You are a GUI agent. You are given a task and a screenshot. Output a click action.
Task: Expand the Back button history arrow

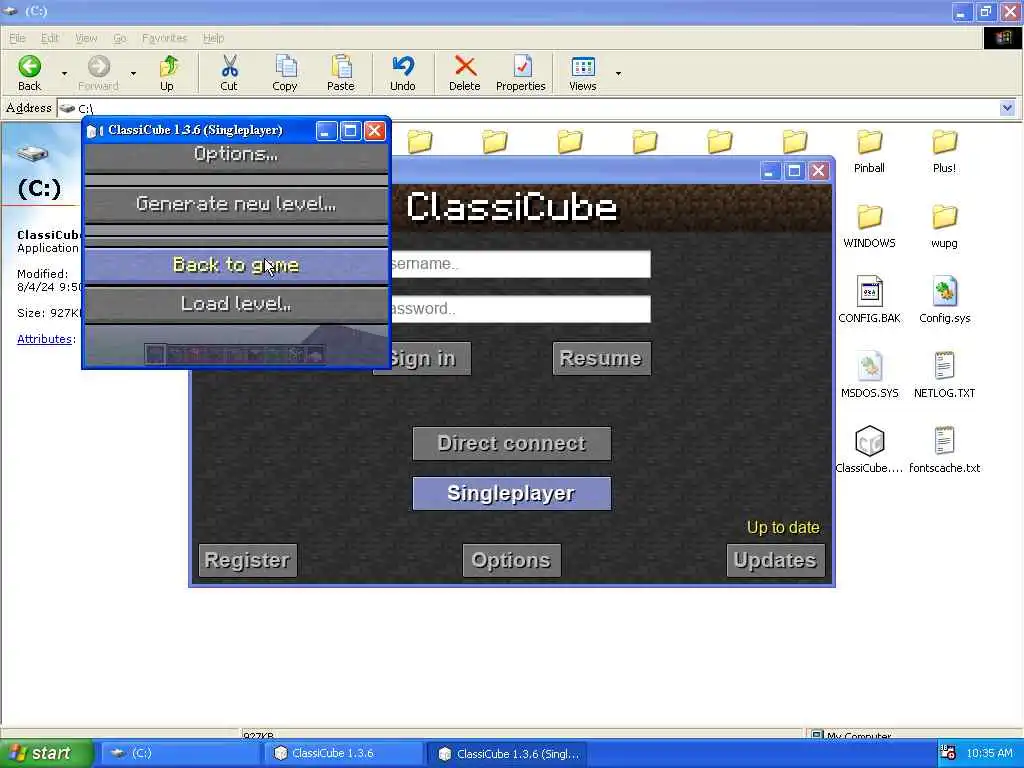tap(64, 73)
